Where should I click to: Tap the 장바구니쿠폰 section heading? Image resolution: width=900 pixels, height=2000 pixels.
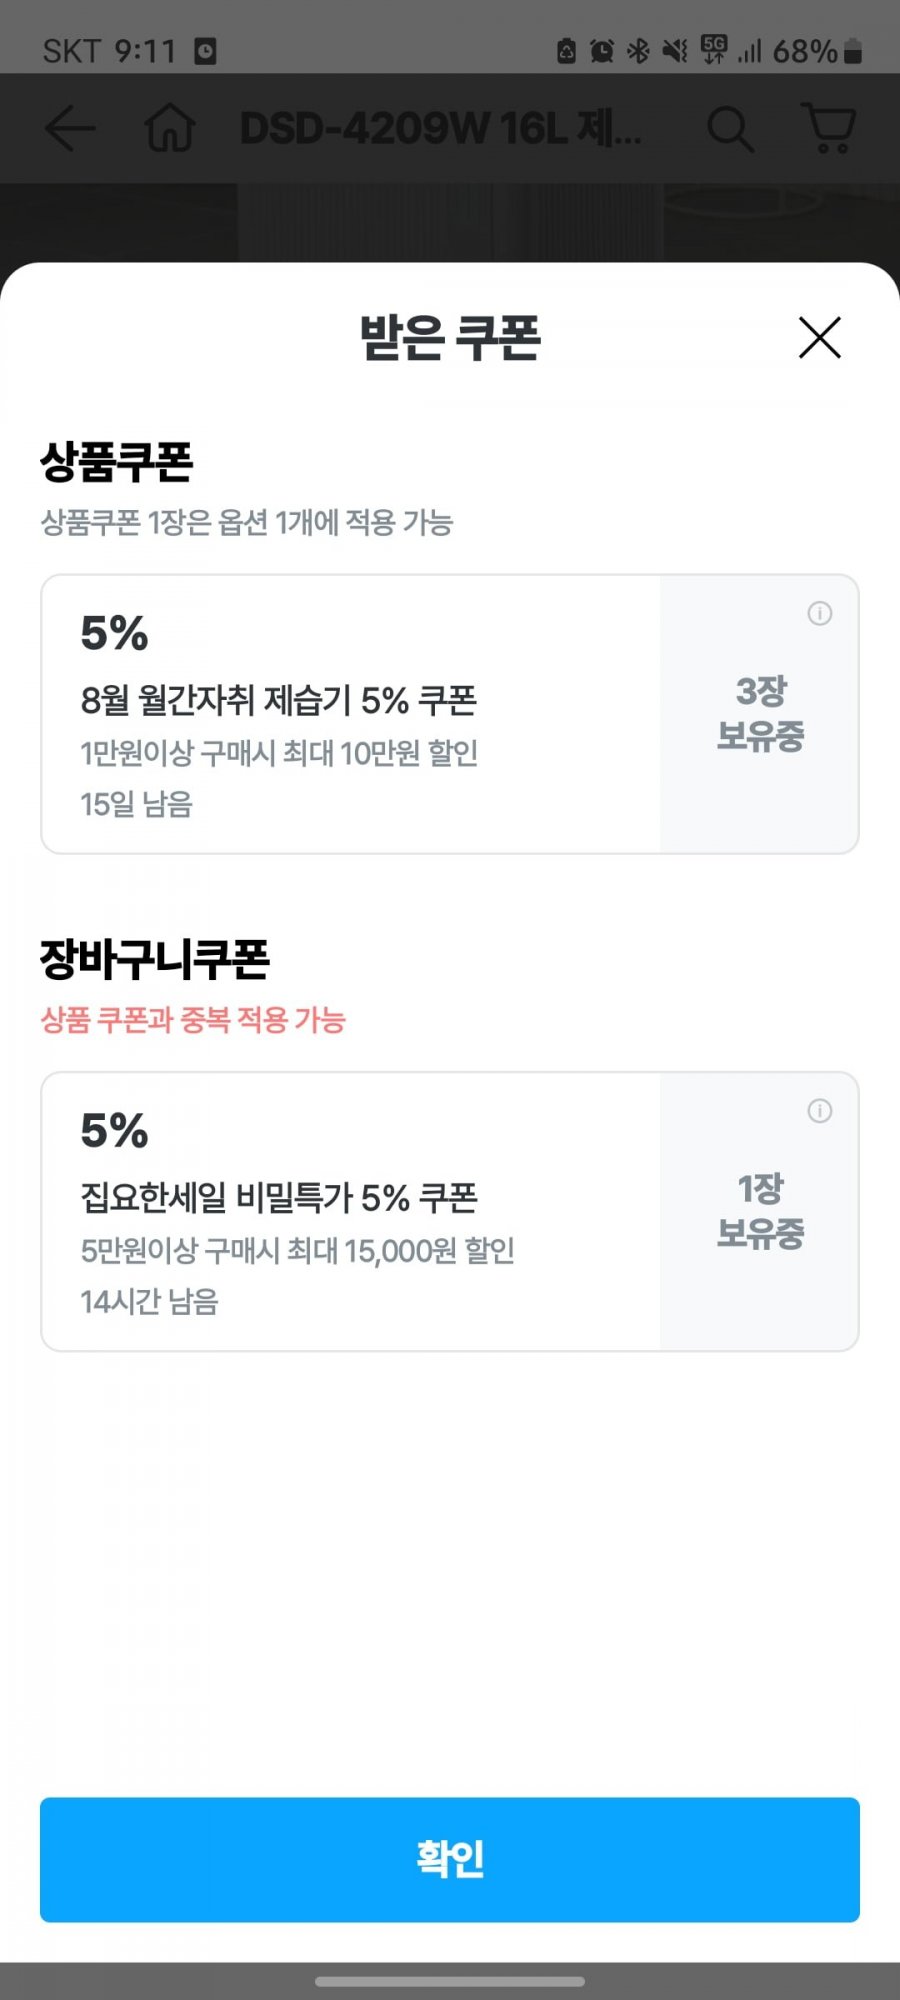(155, 959)
